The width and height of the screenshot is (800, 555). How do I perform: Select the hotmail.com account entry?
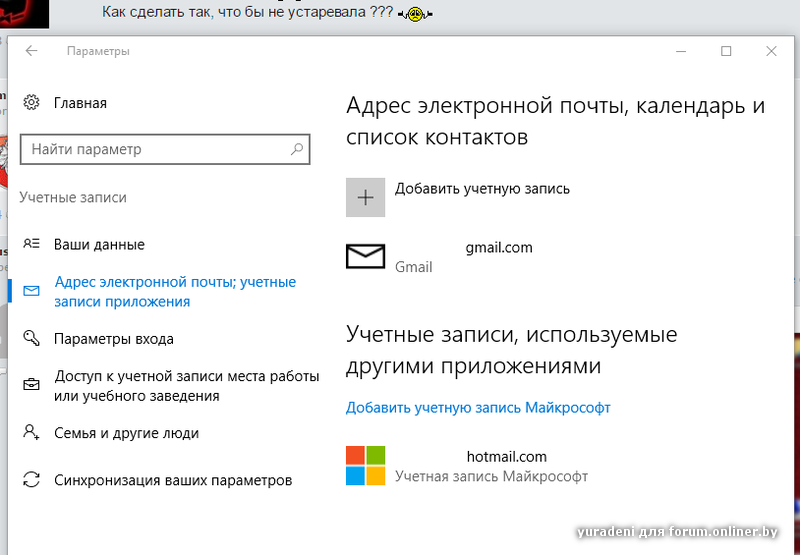[x=467, y=466]
